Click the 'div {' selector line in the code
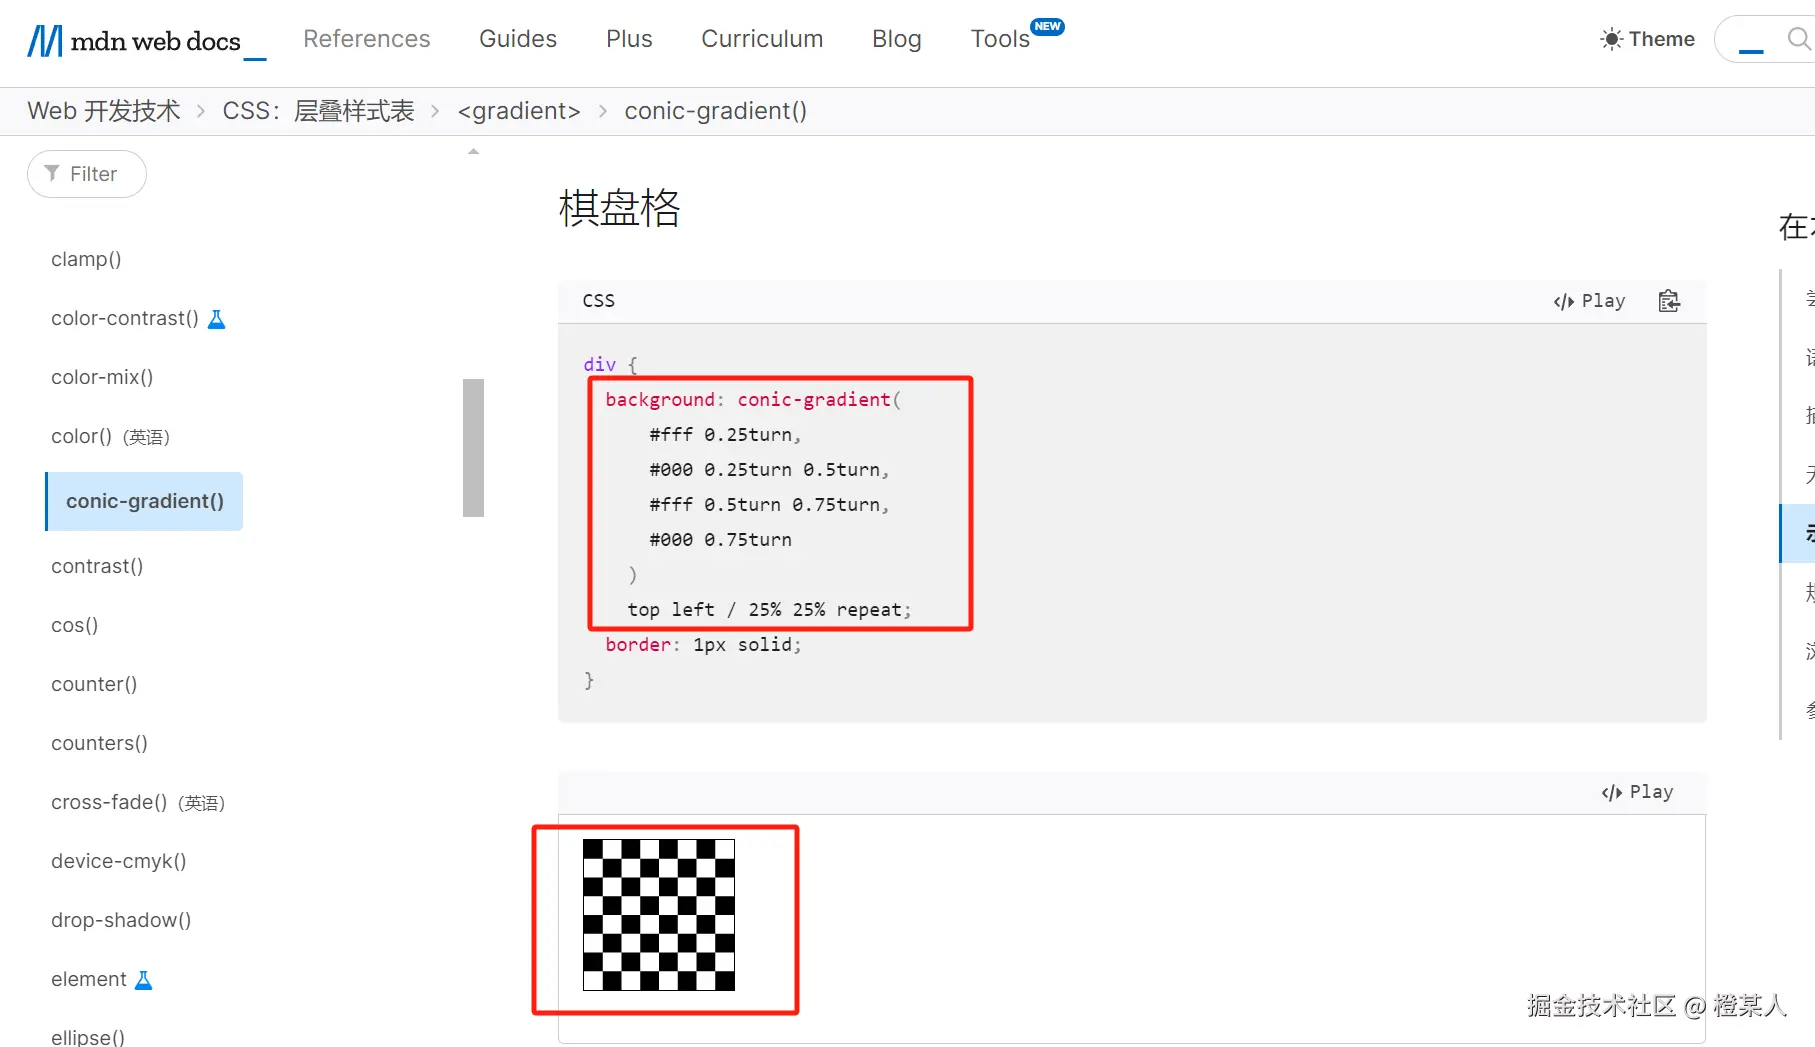This screenshot has width=1815, height=1047. point(610,365)
